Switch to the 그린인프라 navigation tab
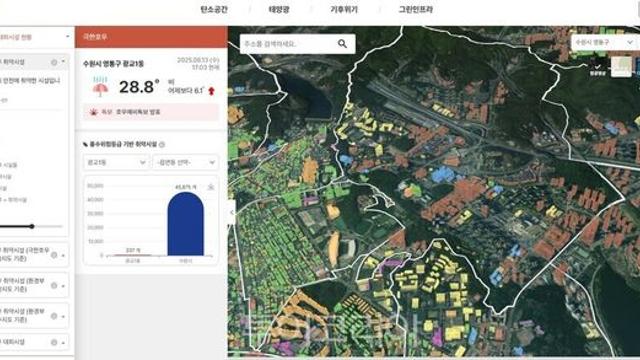Image resolution: width=640 pixels, height=360 pixels. [416, 9]
